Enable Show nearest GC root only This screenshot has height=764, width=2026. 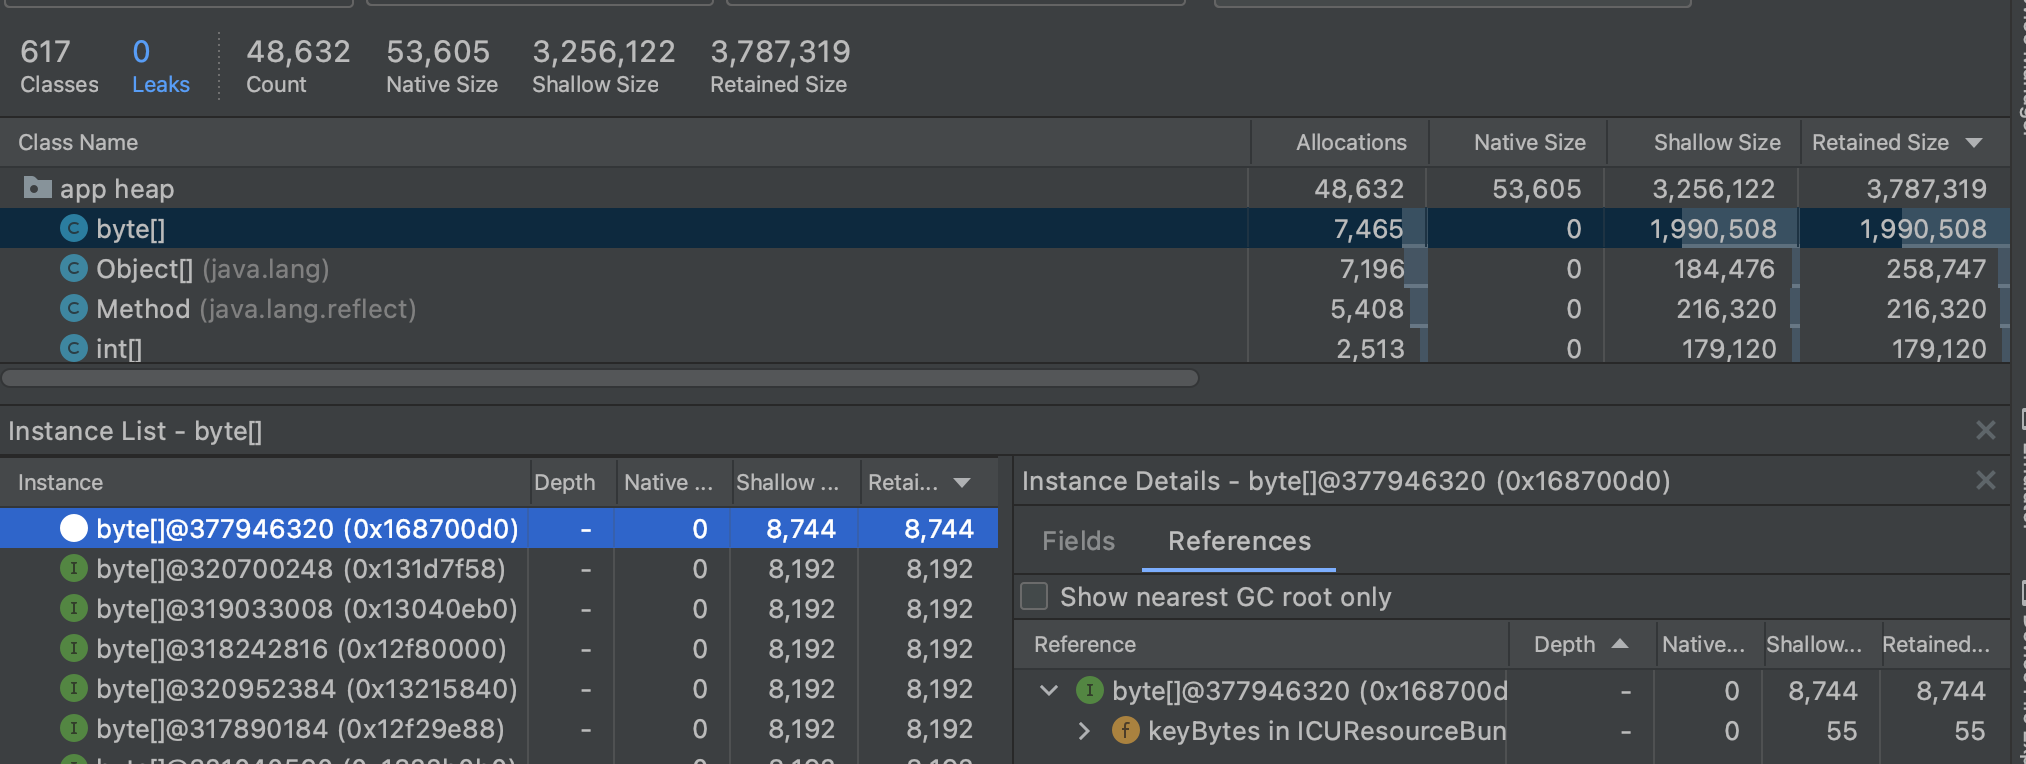tap(1034, 597)
